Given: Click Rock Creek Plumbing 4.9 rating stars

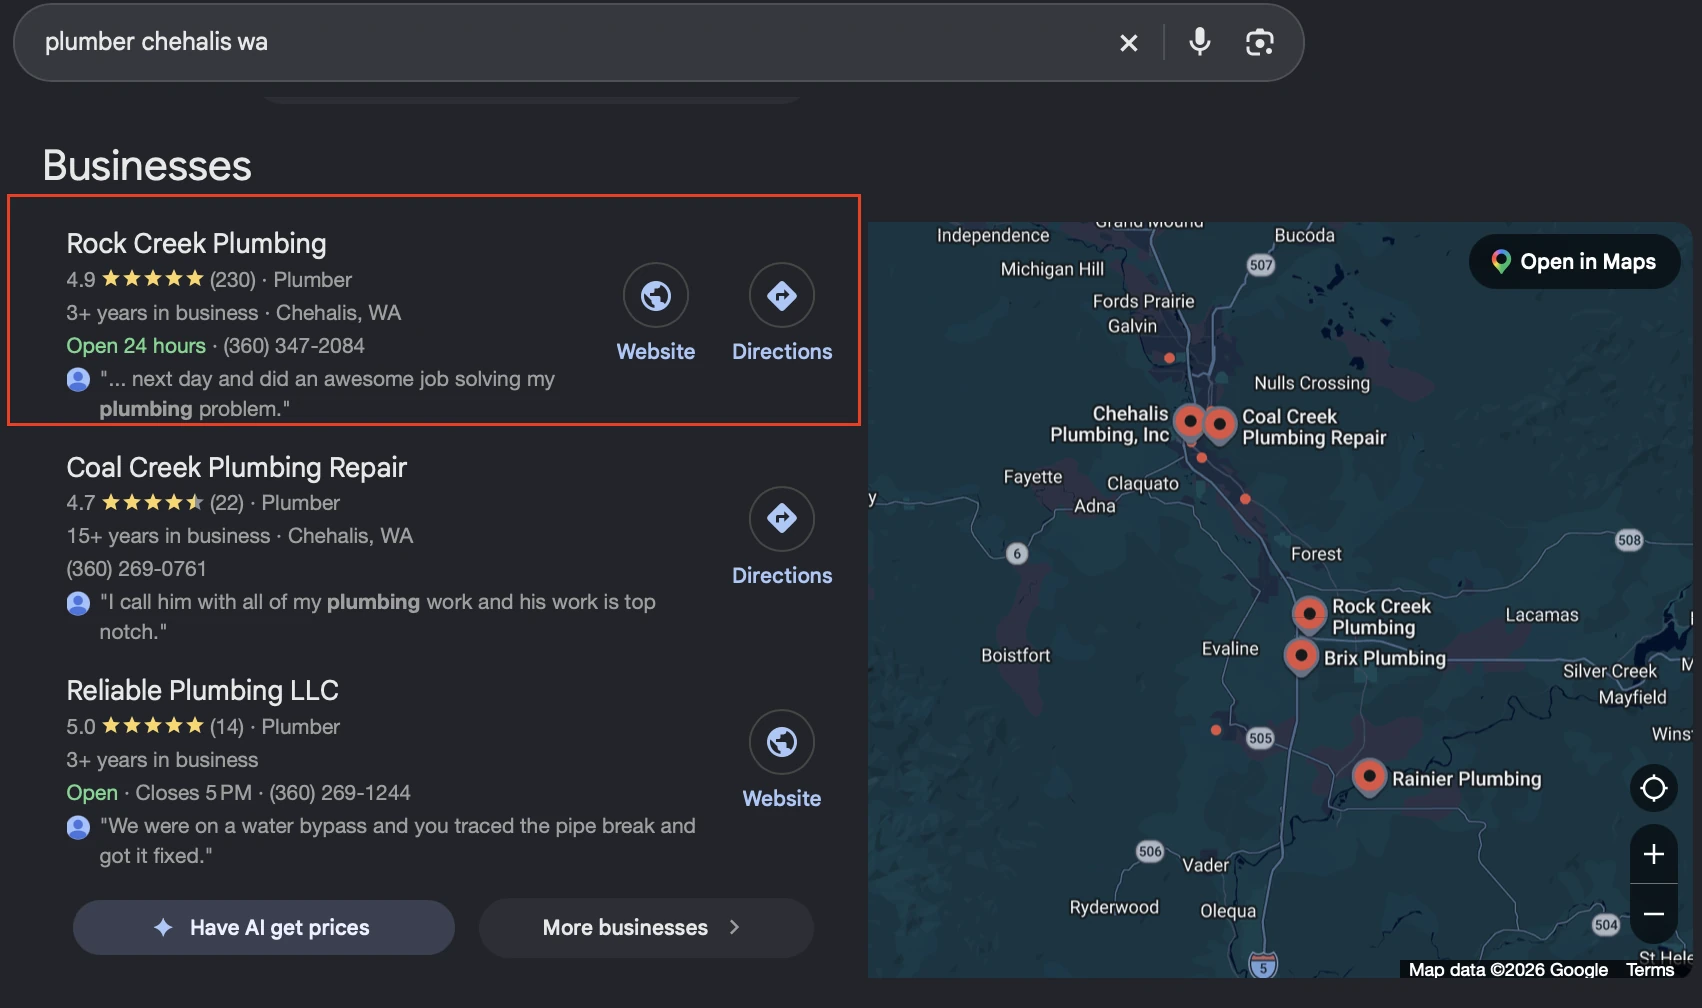Looking at the screenshot, I should [153, 279].
